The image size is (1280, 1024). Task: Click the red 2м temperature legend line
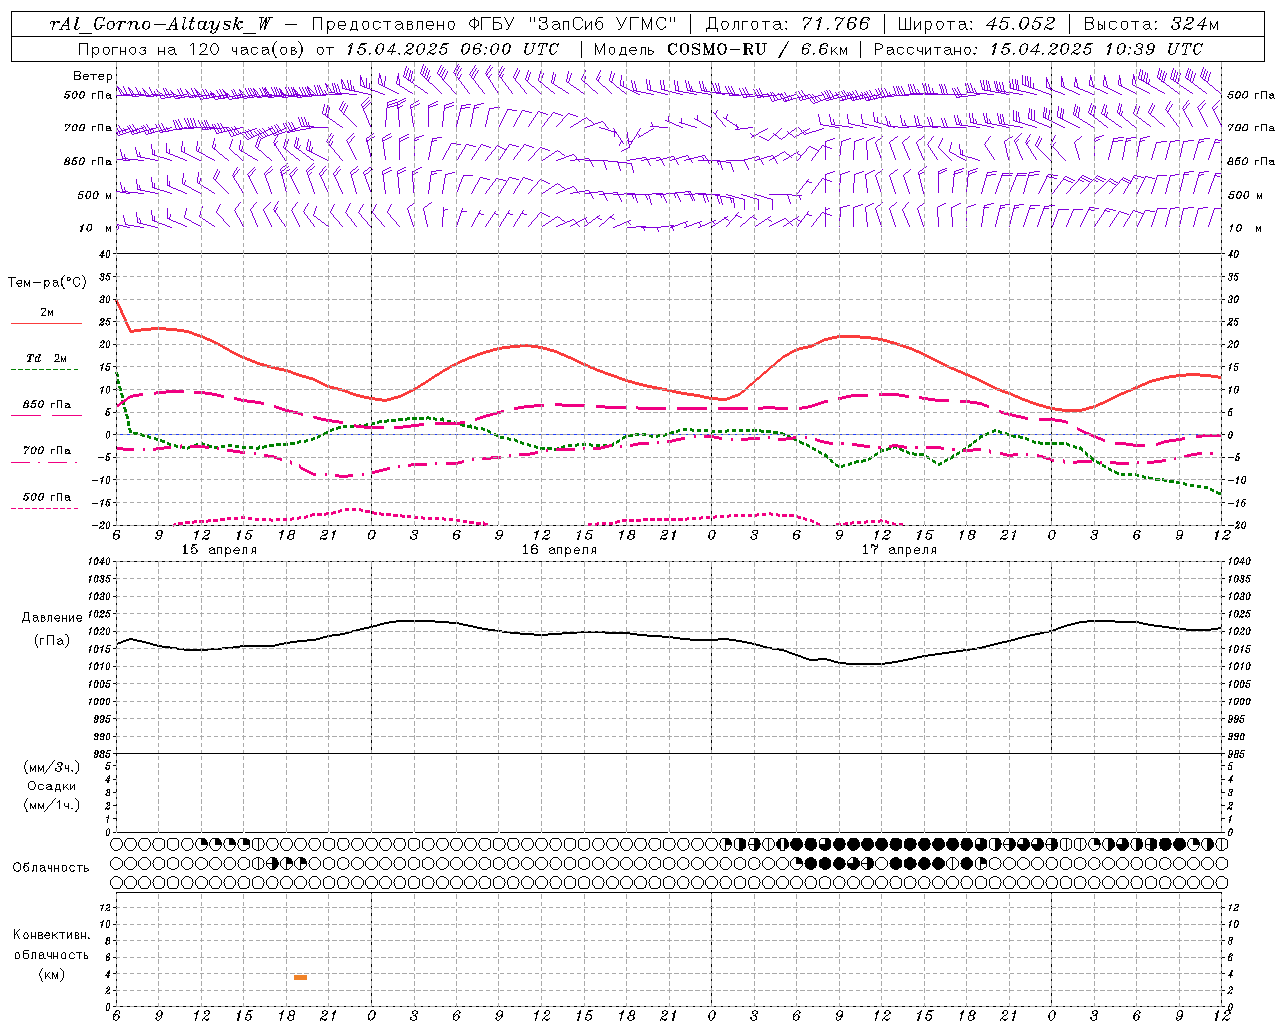46,323
